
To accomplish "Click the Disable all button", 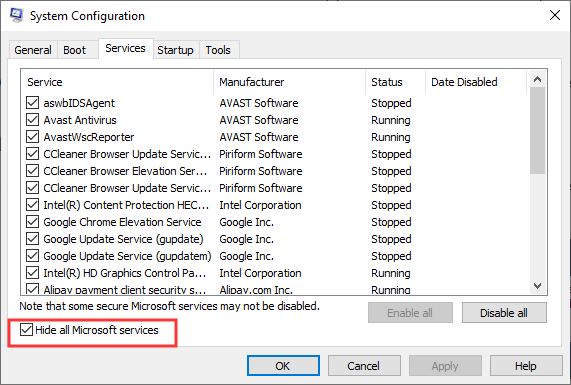I will [504, 313].
